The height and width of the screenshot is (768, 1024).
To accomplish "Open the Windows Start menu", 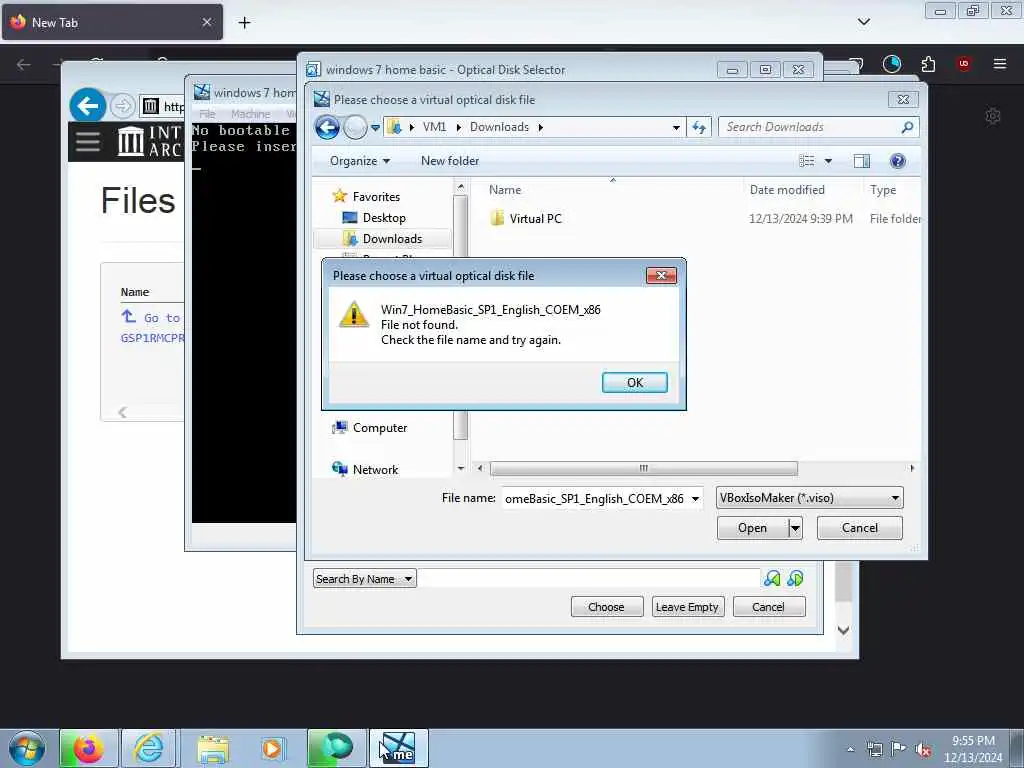I will [27, 748].
